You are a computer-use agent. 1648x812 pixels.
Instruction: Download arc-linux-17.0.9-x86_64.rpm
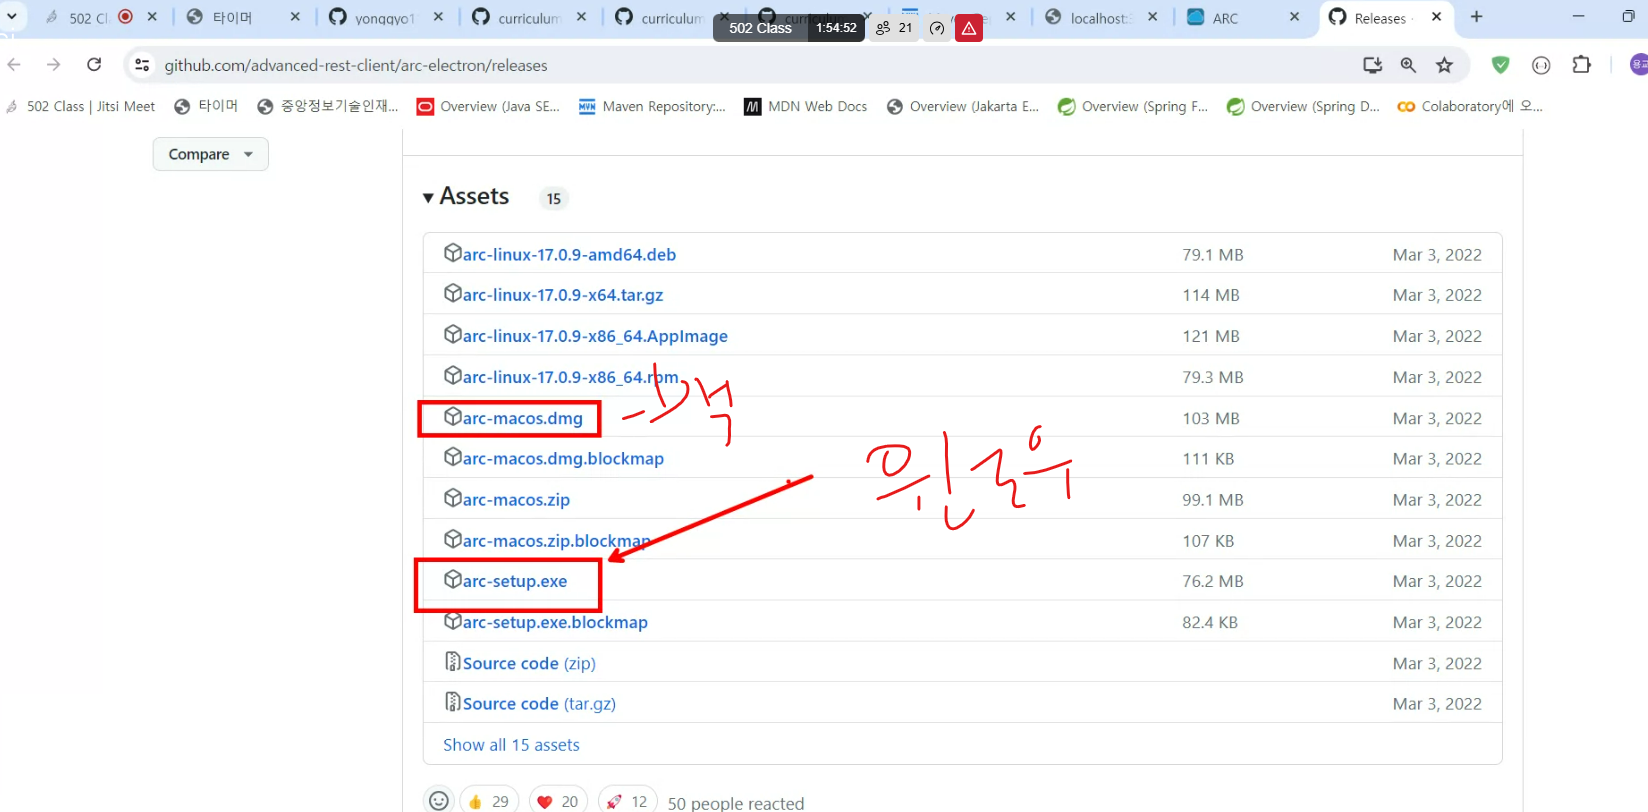[x=570, y=377]
